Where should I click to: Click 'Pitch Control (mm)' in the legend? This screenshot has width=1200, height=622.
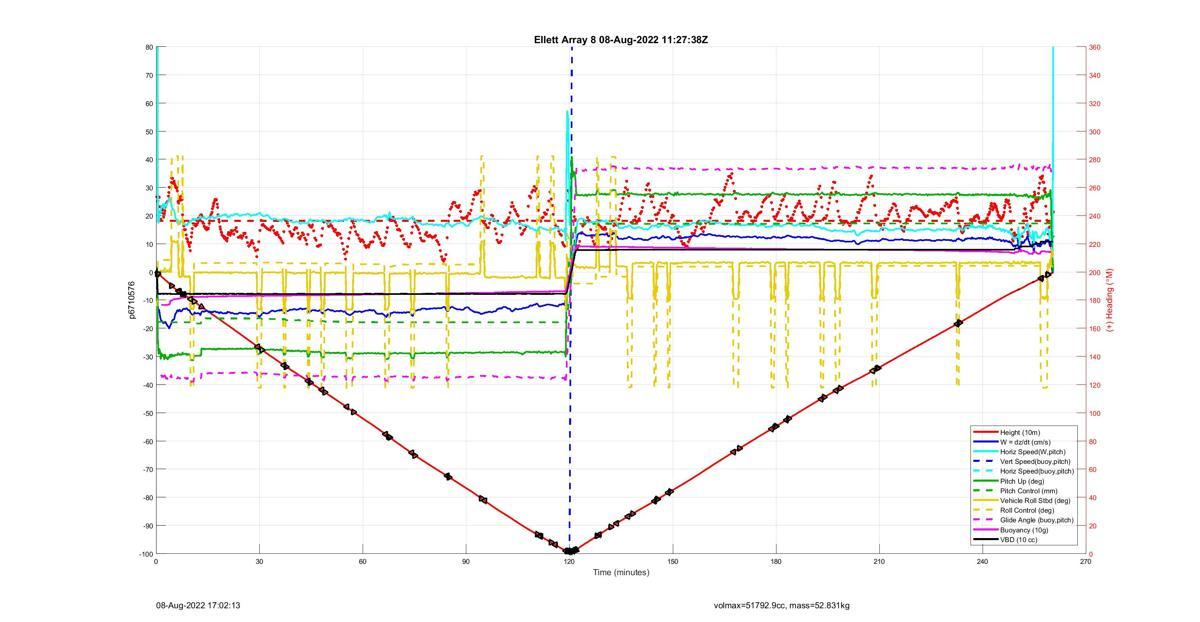click(1028, 491)
